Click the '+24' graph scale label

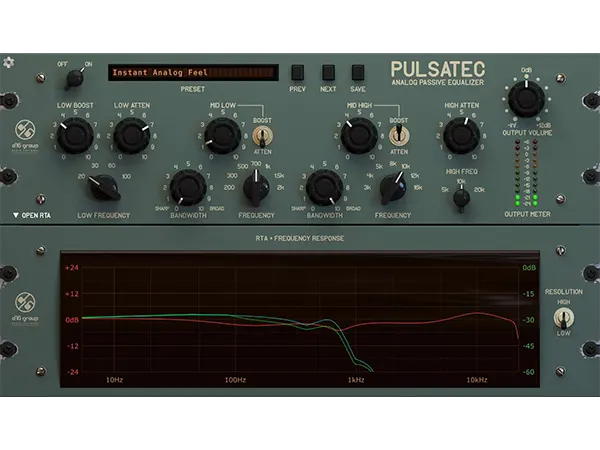pyautogui.click(x=72, y=268)
